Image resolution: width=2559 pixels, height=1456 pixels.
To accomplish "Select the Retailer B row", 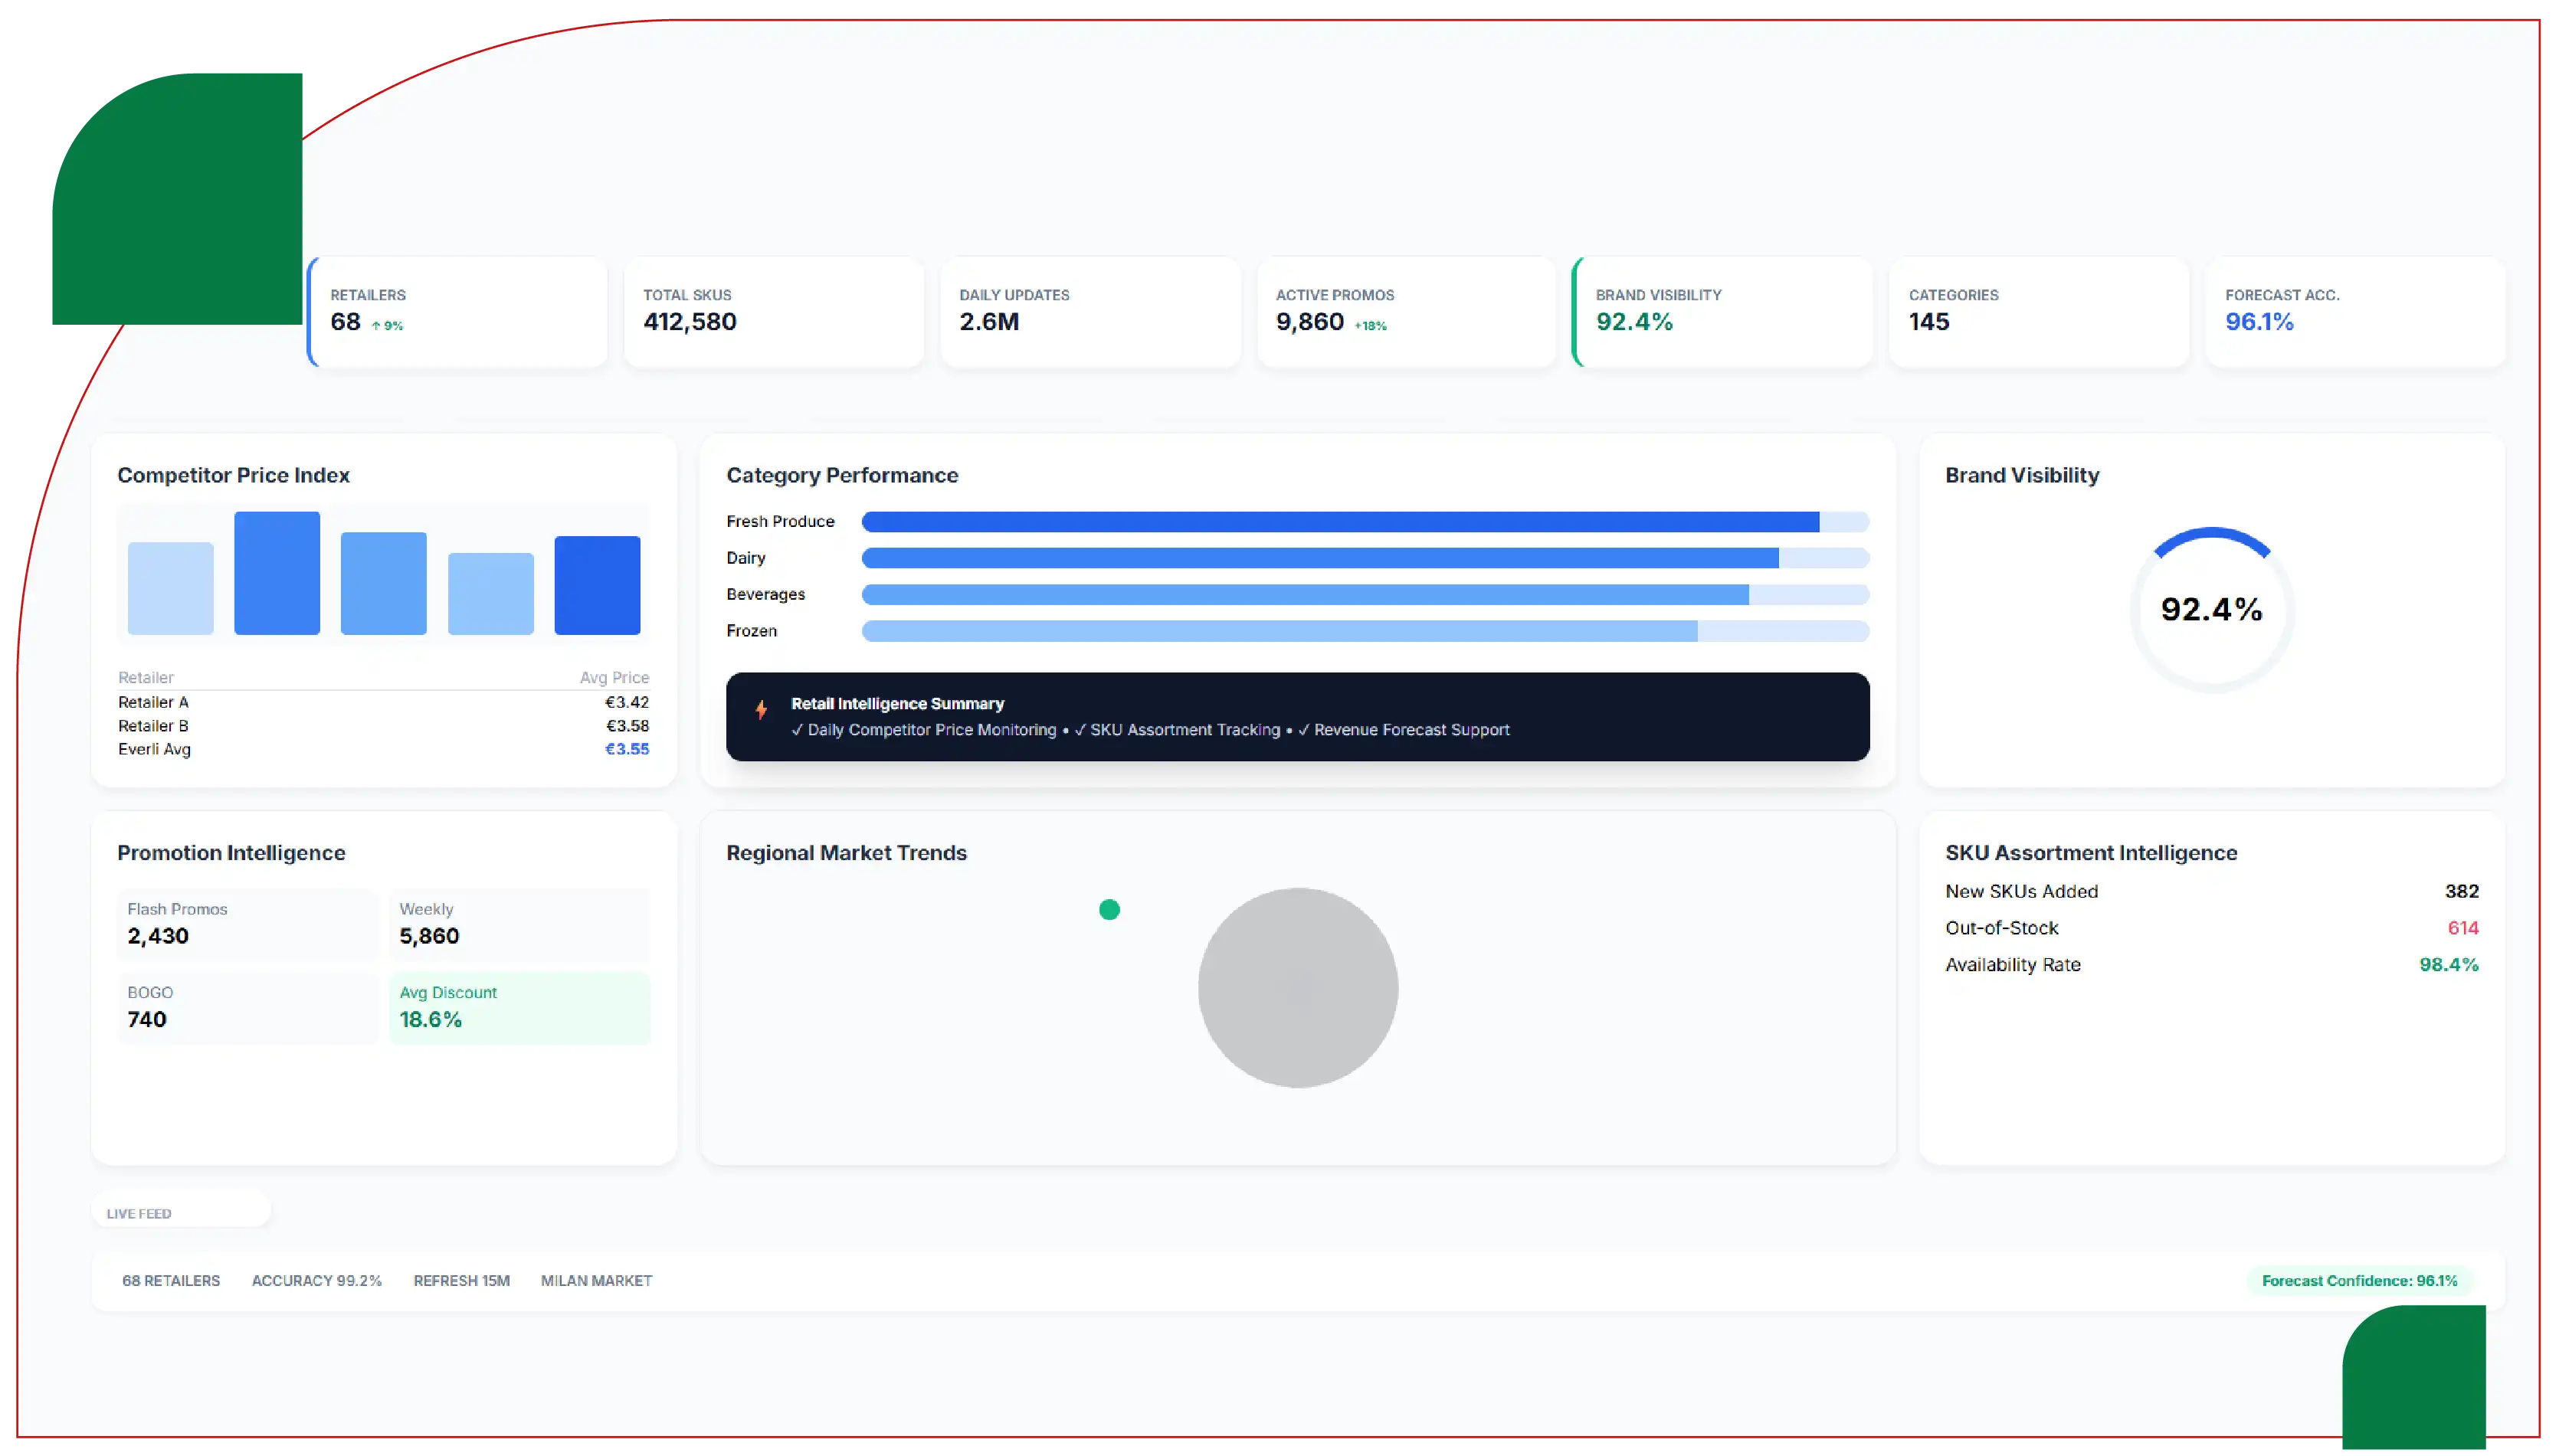I will coord(383,726).
